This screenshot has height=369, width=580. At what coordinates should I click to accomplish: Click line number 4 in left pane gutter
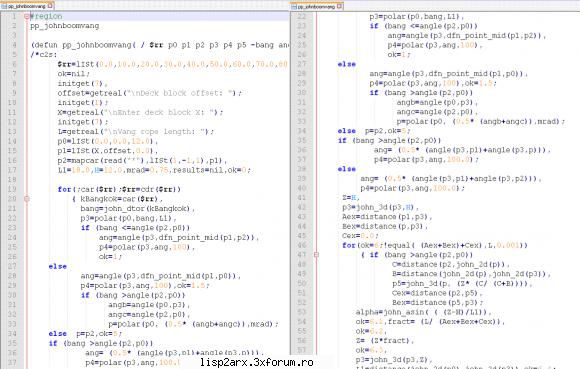(14, 45)
